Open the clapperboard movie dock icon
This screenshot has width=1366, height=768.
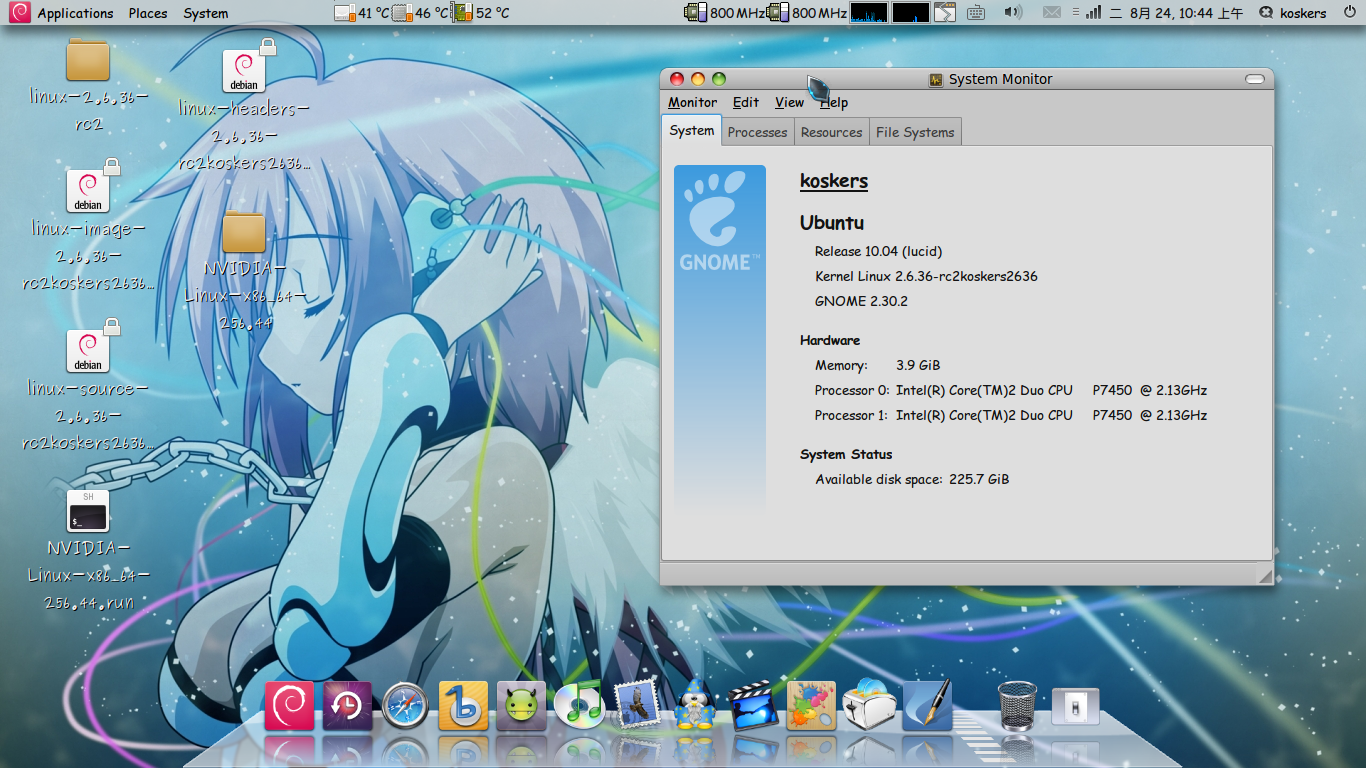[x=752, y=706]
